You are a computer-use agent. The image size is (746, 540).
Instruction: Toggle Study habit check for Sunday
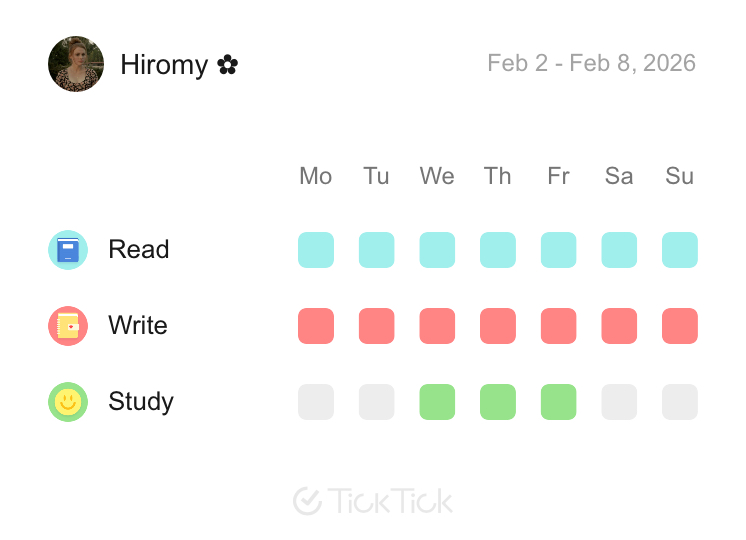point(680,402)
